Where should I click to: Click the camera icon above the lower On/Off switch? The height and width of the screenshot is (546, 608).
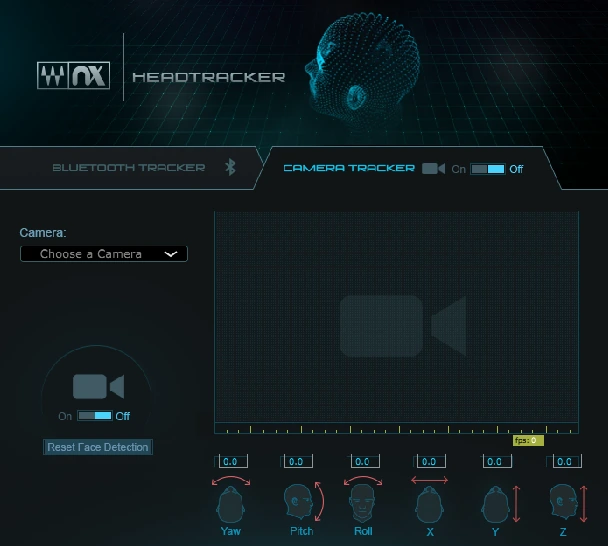[x=98, y=386]
